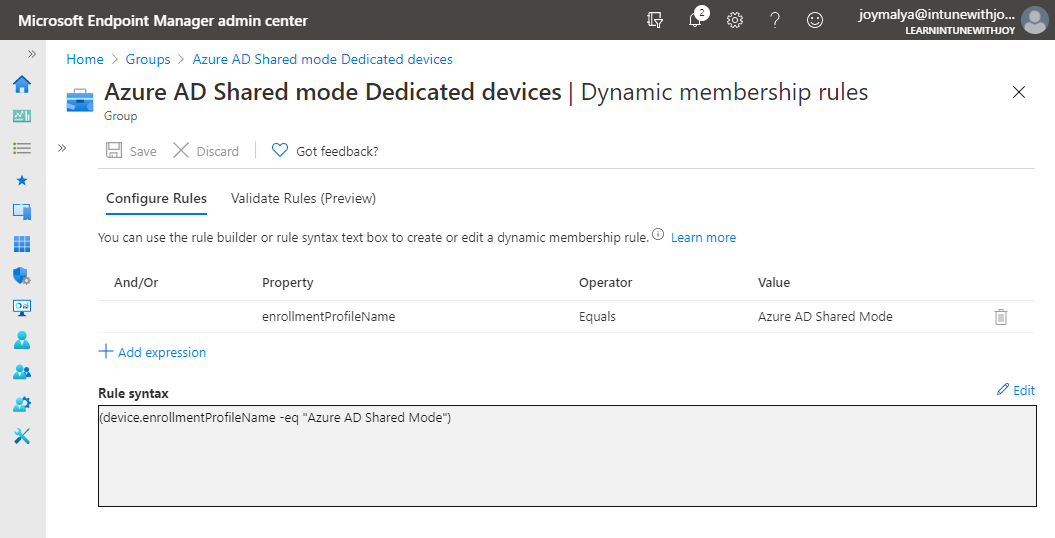Close the Dynamic membership rules blade
1055x538 pixels.
pyautogui.click(x=1019, y=92)
